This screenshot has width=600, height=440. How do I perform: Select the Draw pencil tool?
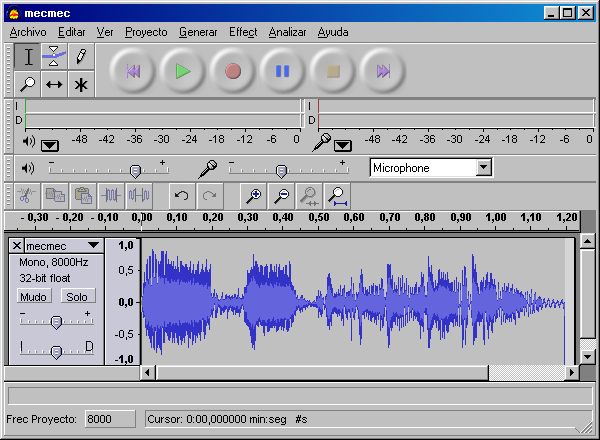coord(81,57)
